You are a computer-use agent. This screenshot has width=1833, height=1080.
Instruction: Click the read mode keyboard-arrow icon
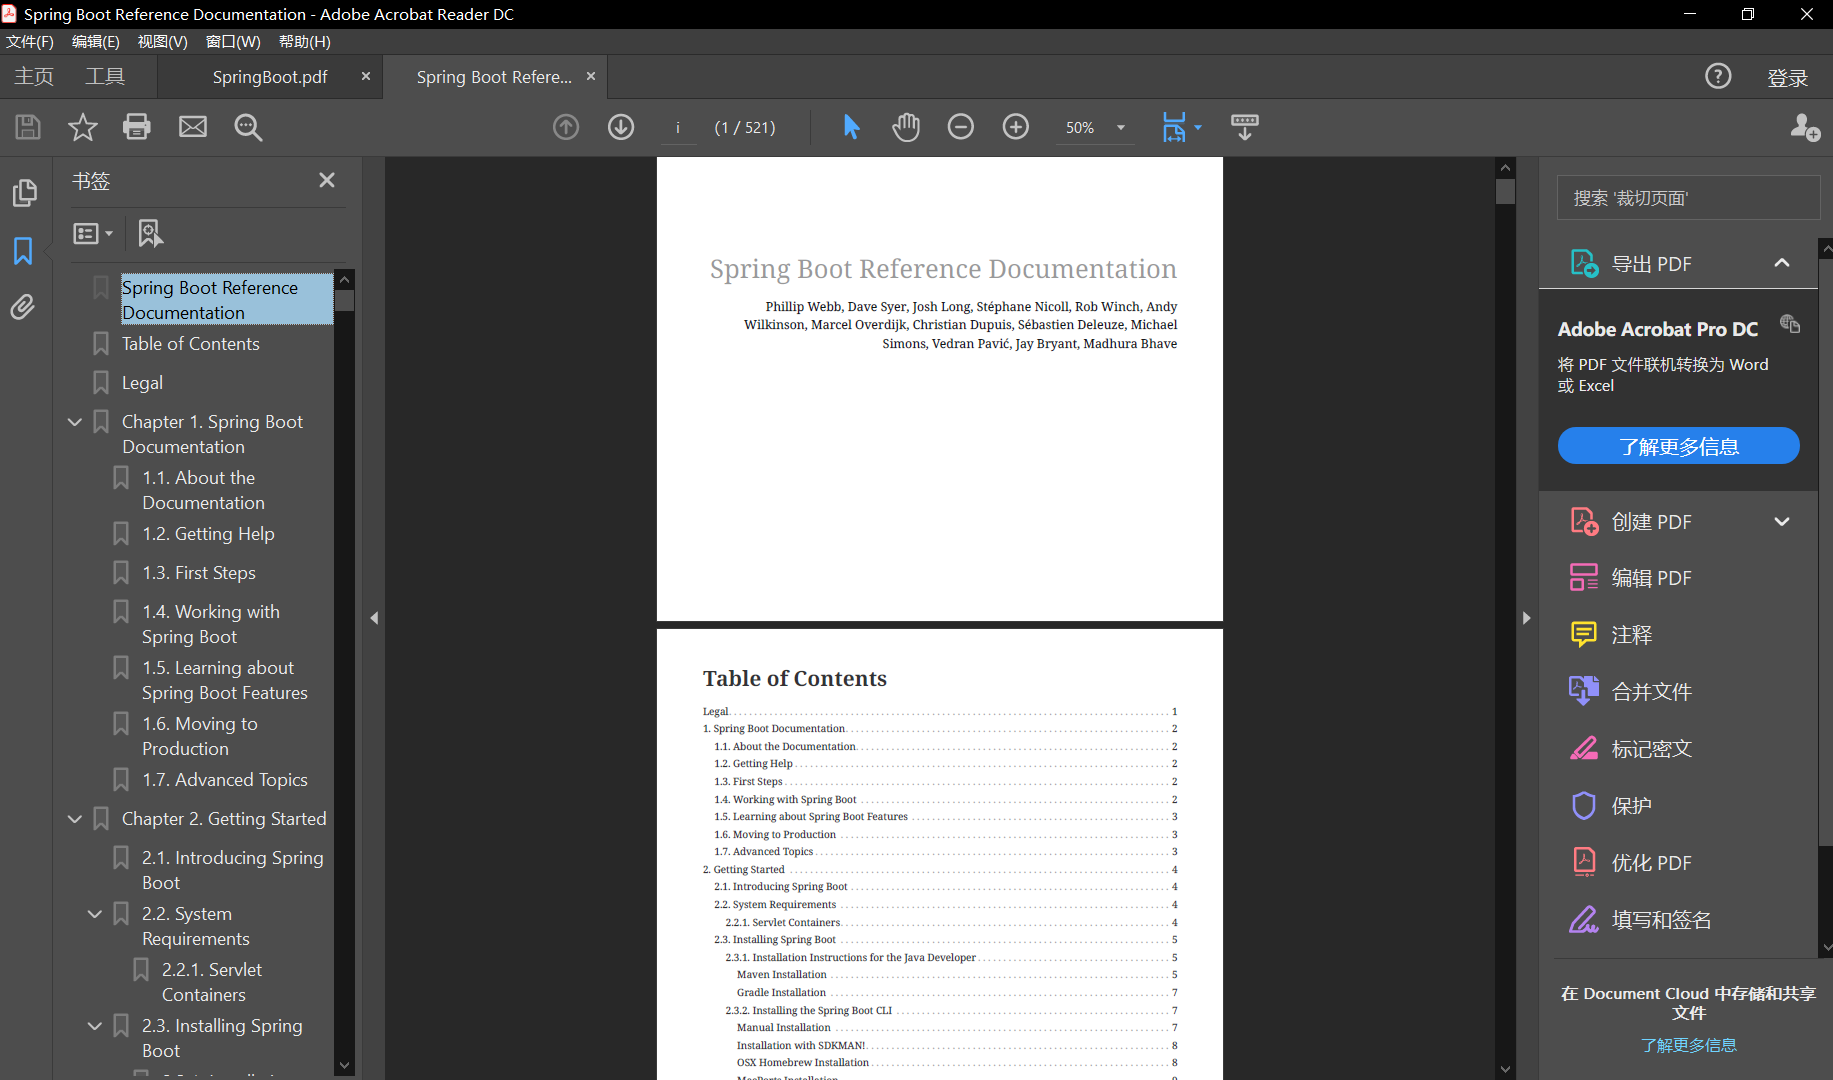(x=1245, y=127)
